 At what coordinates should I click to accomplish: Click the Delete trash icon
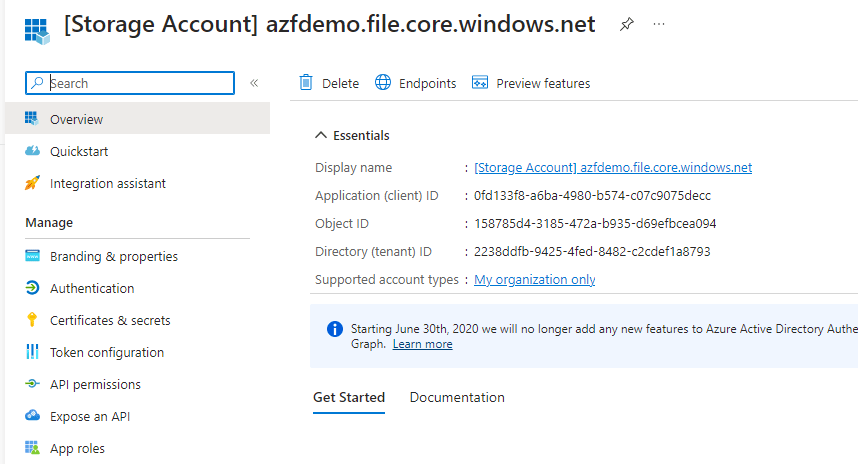click(x=307, y=83)
